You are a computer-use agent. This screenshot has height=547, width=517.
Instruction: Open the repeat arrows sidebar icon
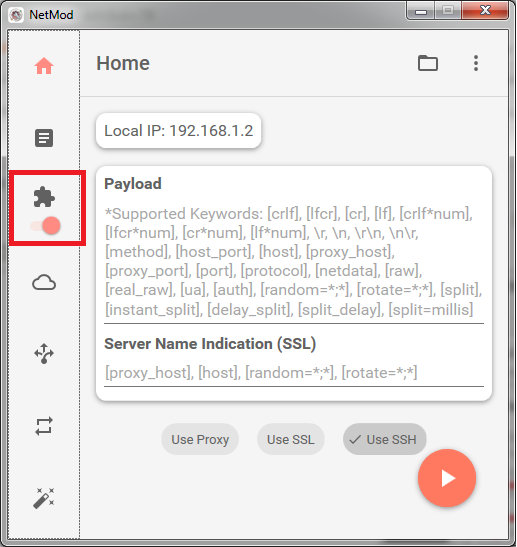[44, 426]
